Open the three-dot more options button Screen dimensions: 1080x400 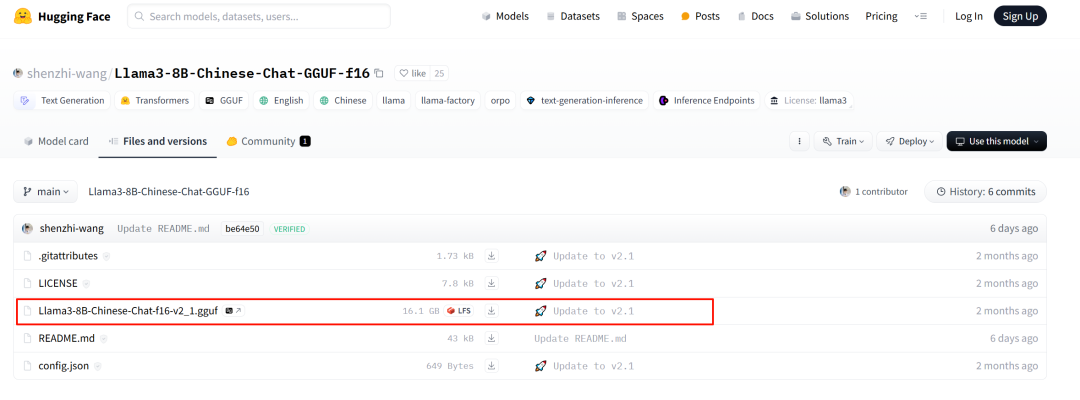point(799,141)
